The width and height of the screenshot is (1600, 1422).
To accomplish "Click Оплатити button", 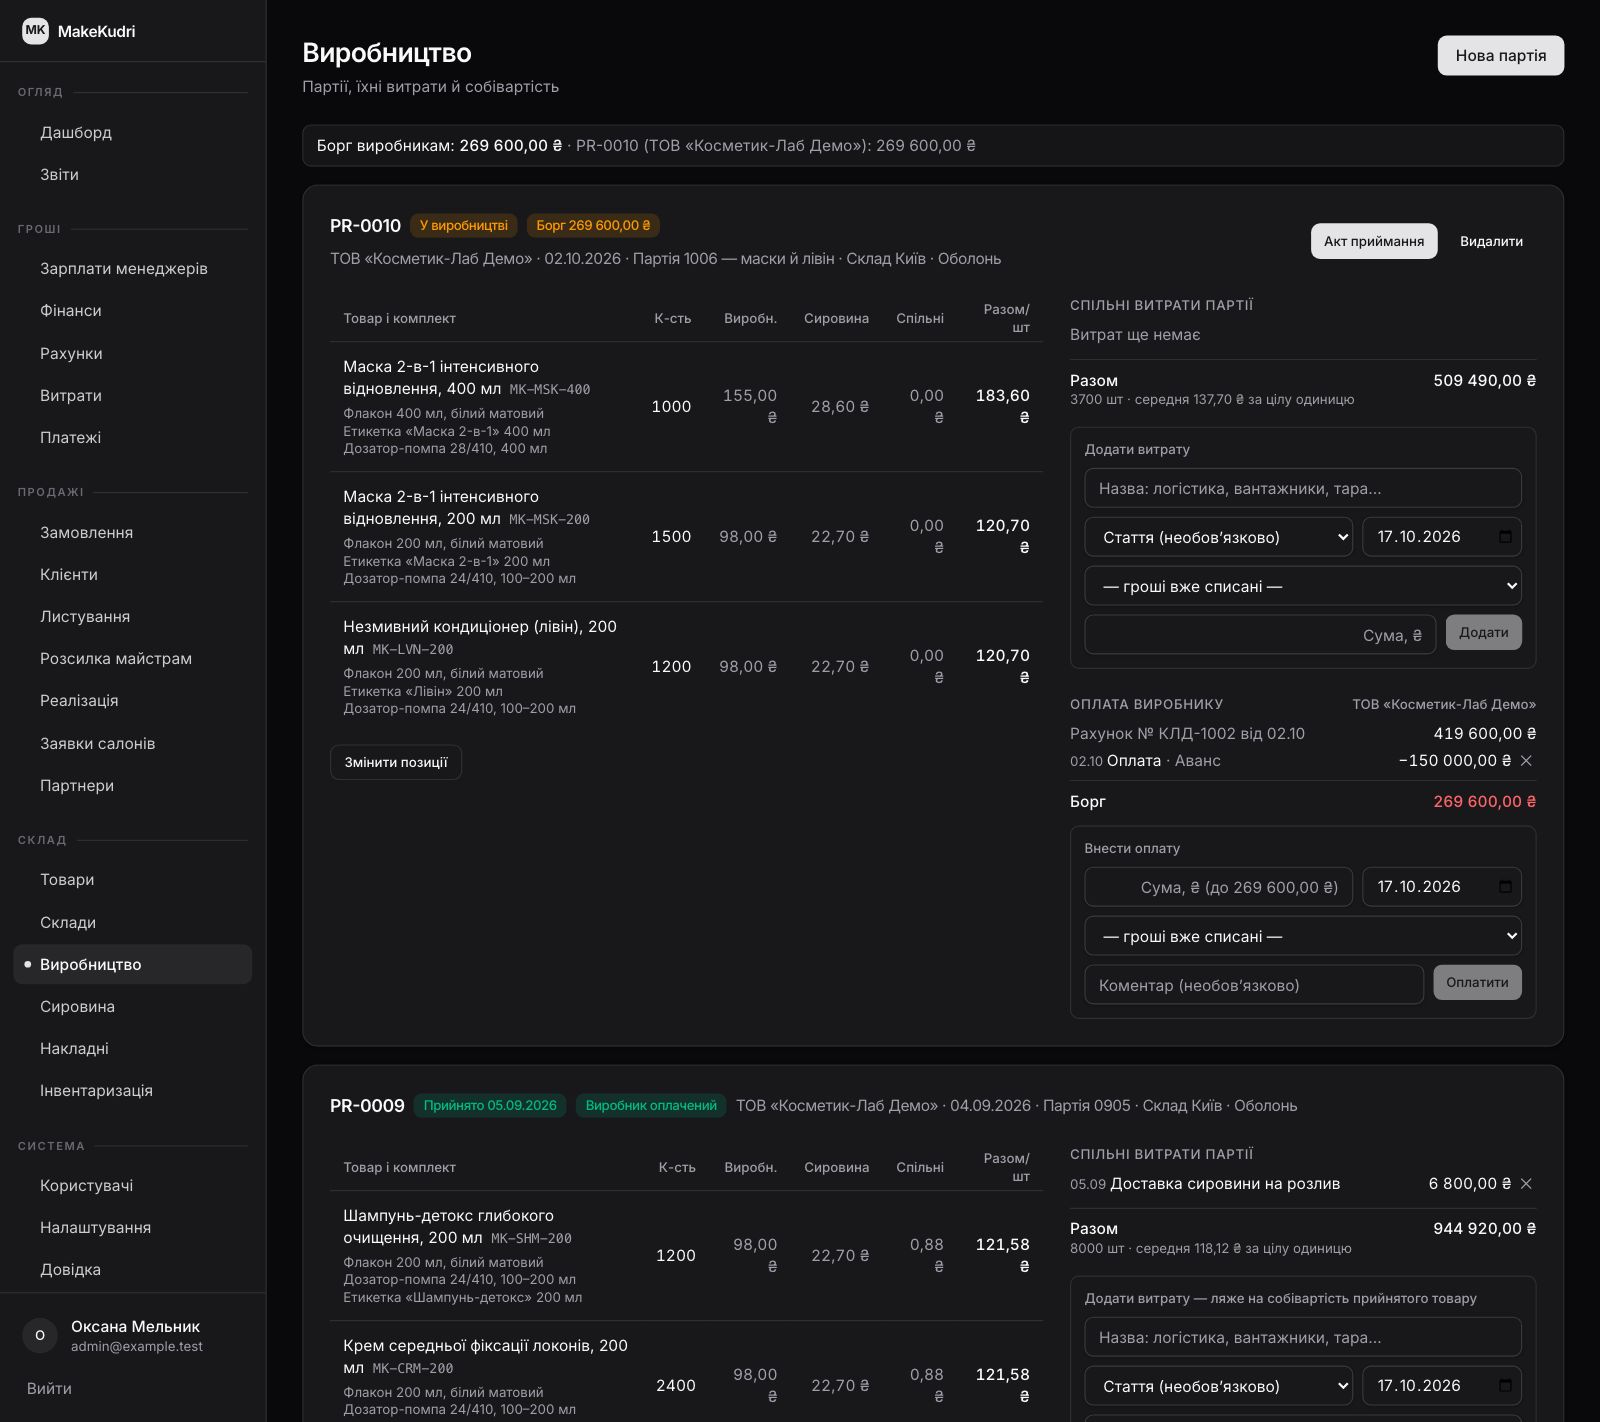I will [x=1477, y=982].
